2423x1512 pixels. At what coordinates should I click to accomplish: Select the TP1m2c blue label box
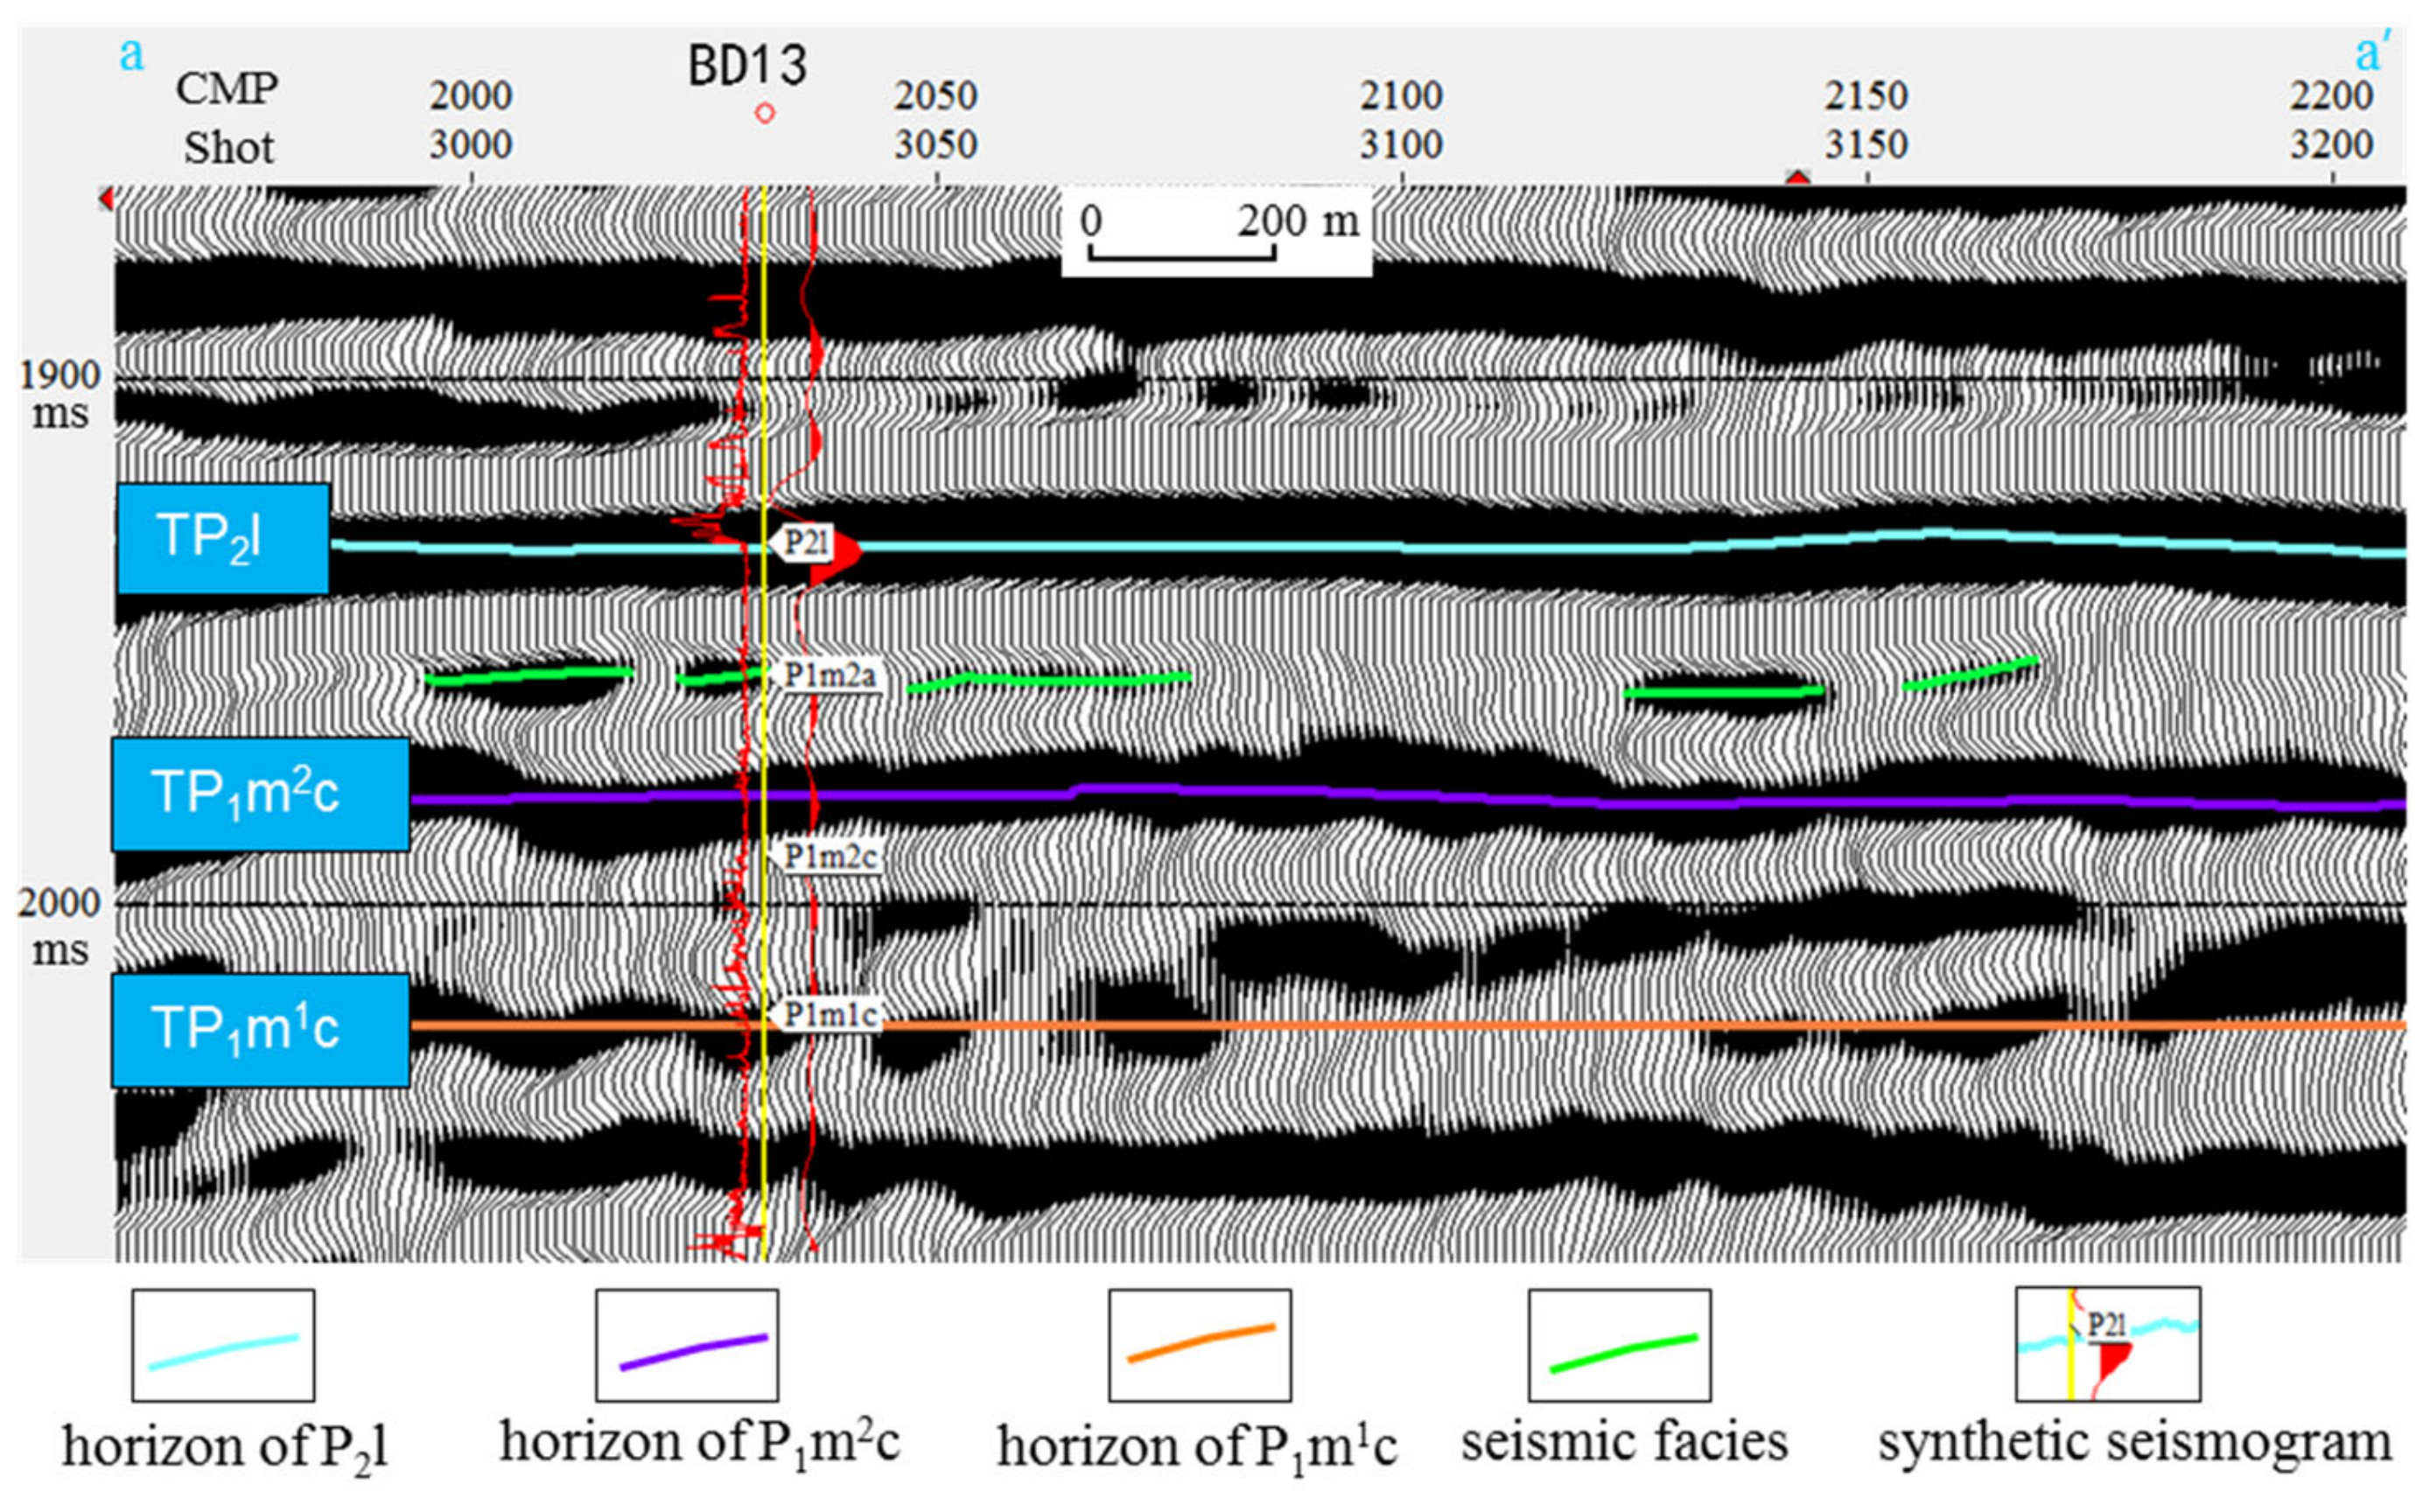(260, 794)
